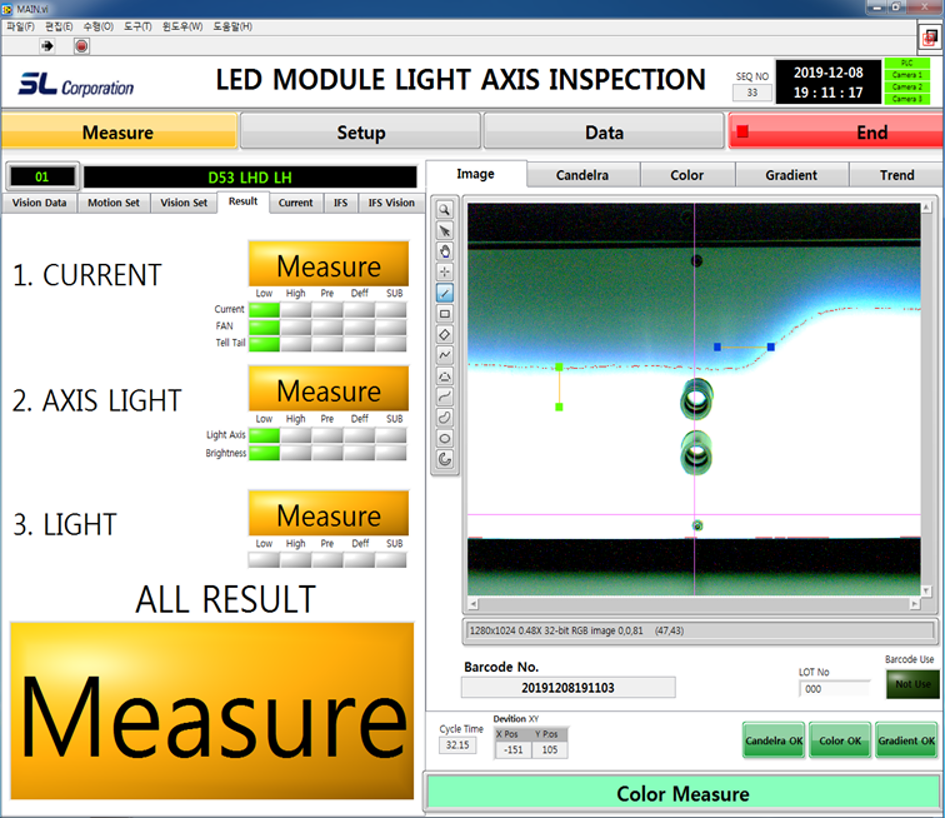Choose the hand Pan tool
This screenshot has width=945, height=818.
[444, 251]
